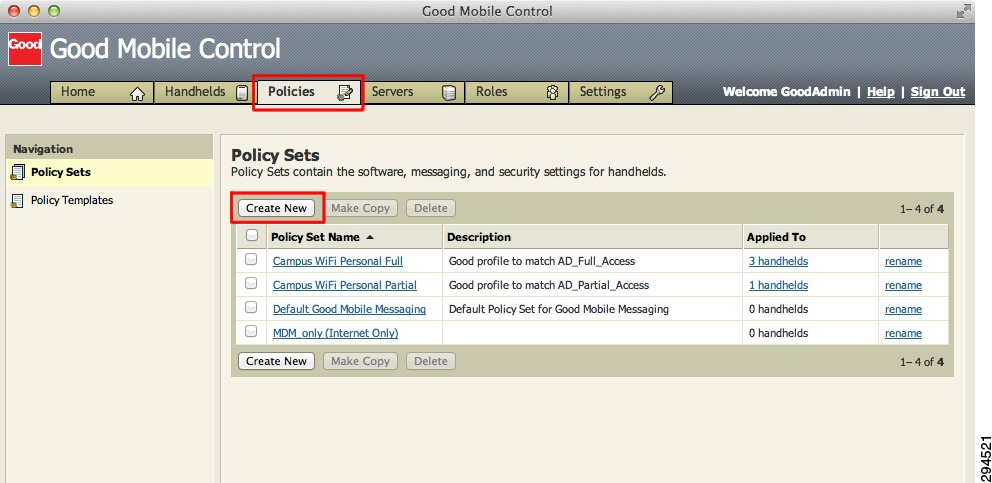Select the MDM_only (Internet Only) checkbox
This screenshot has height=483, width=992.
click(251, 332)
